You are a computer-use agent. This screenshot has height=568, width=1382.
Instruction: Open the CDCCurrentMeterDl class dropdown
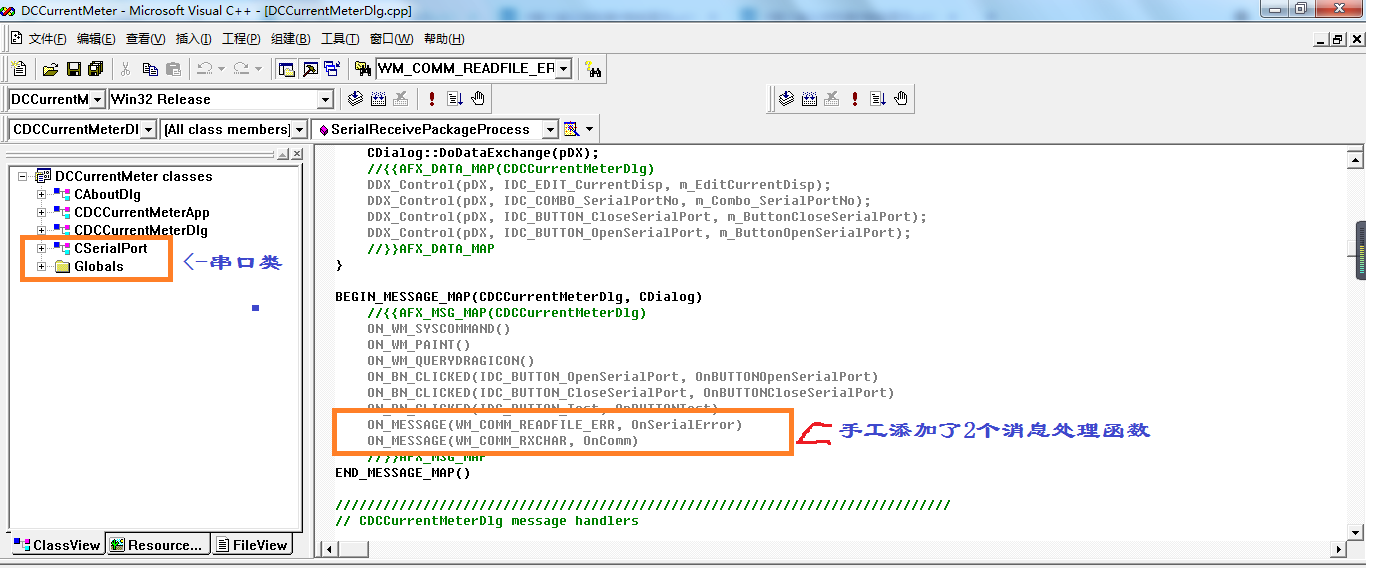pos(149,129)
